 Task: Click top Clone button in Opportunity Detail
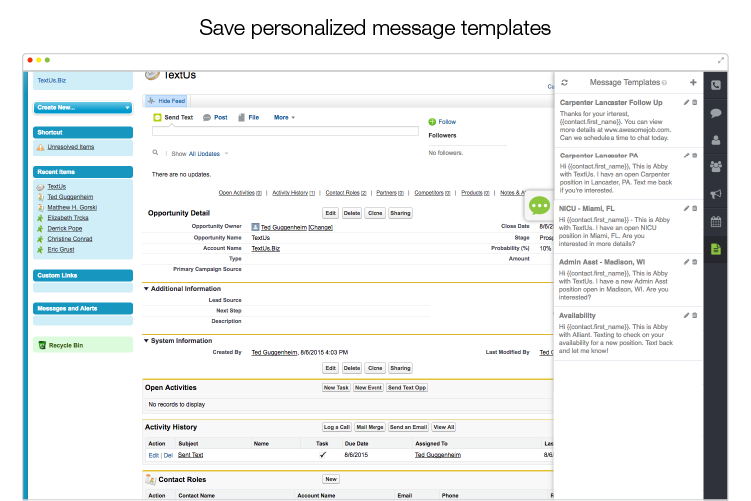click(x=375, y=213)
